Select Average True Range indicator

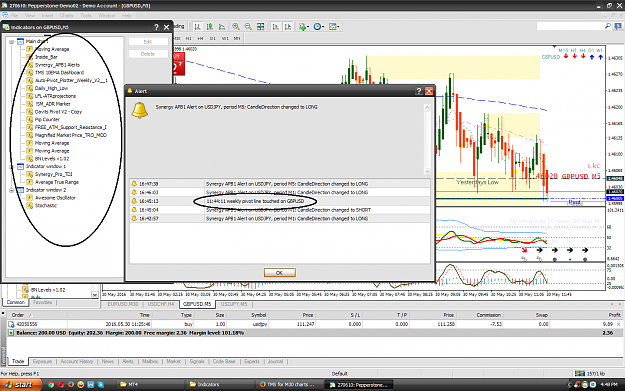(57, 182)
